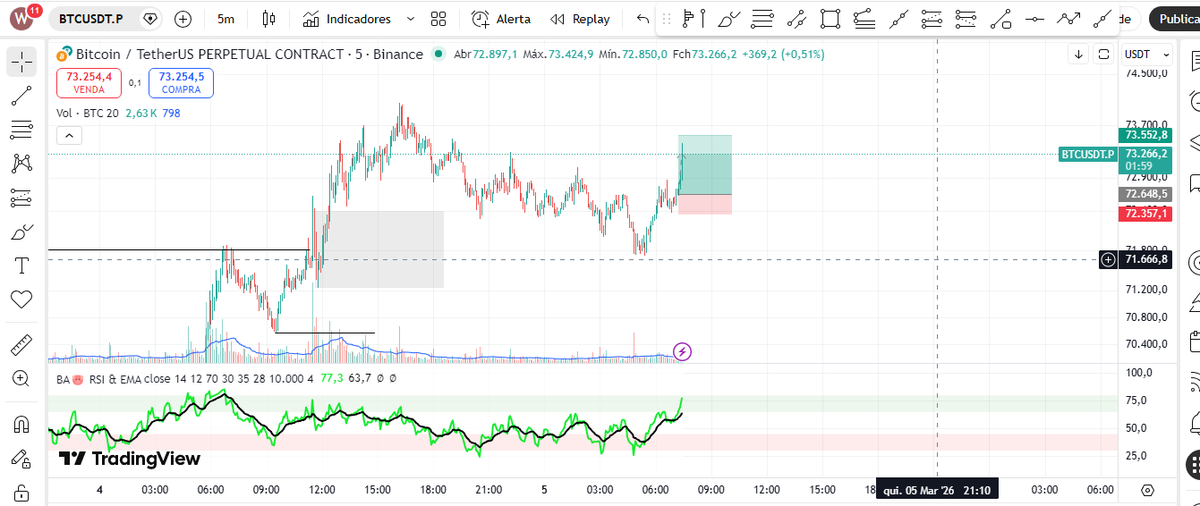
Task: Select the red long position stop zone
Action: (705, 204)
